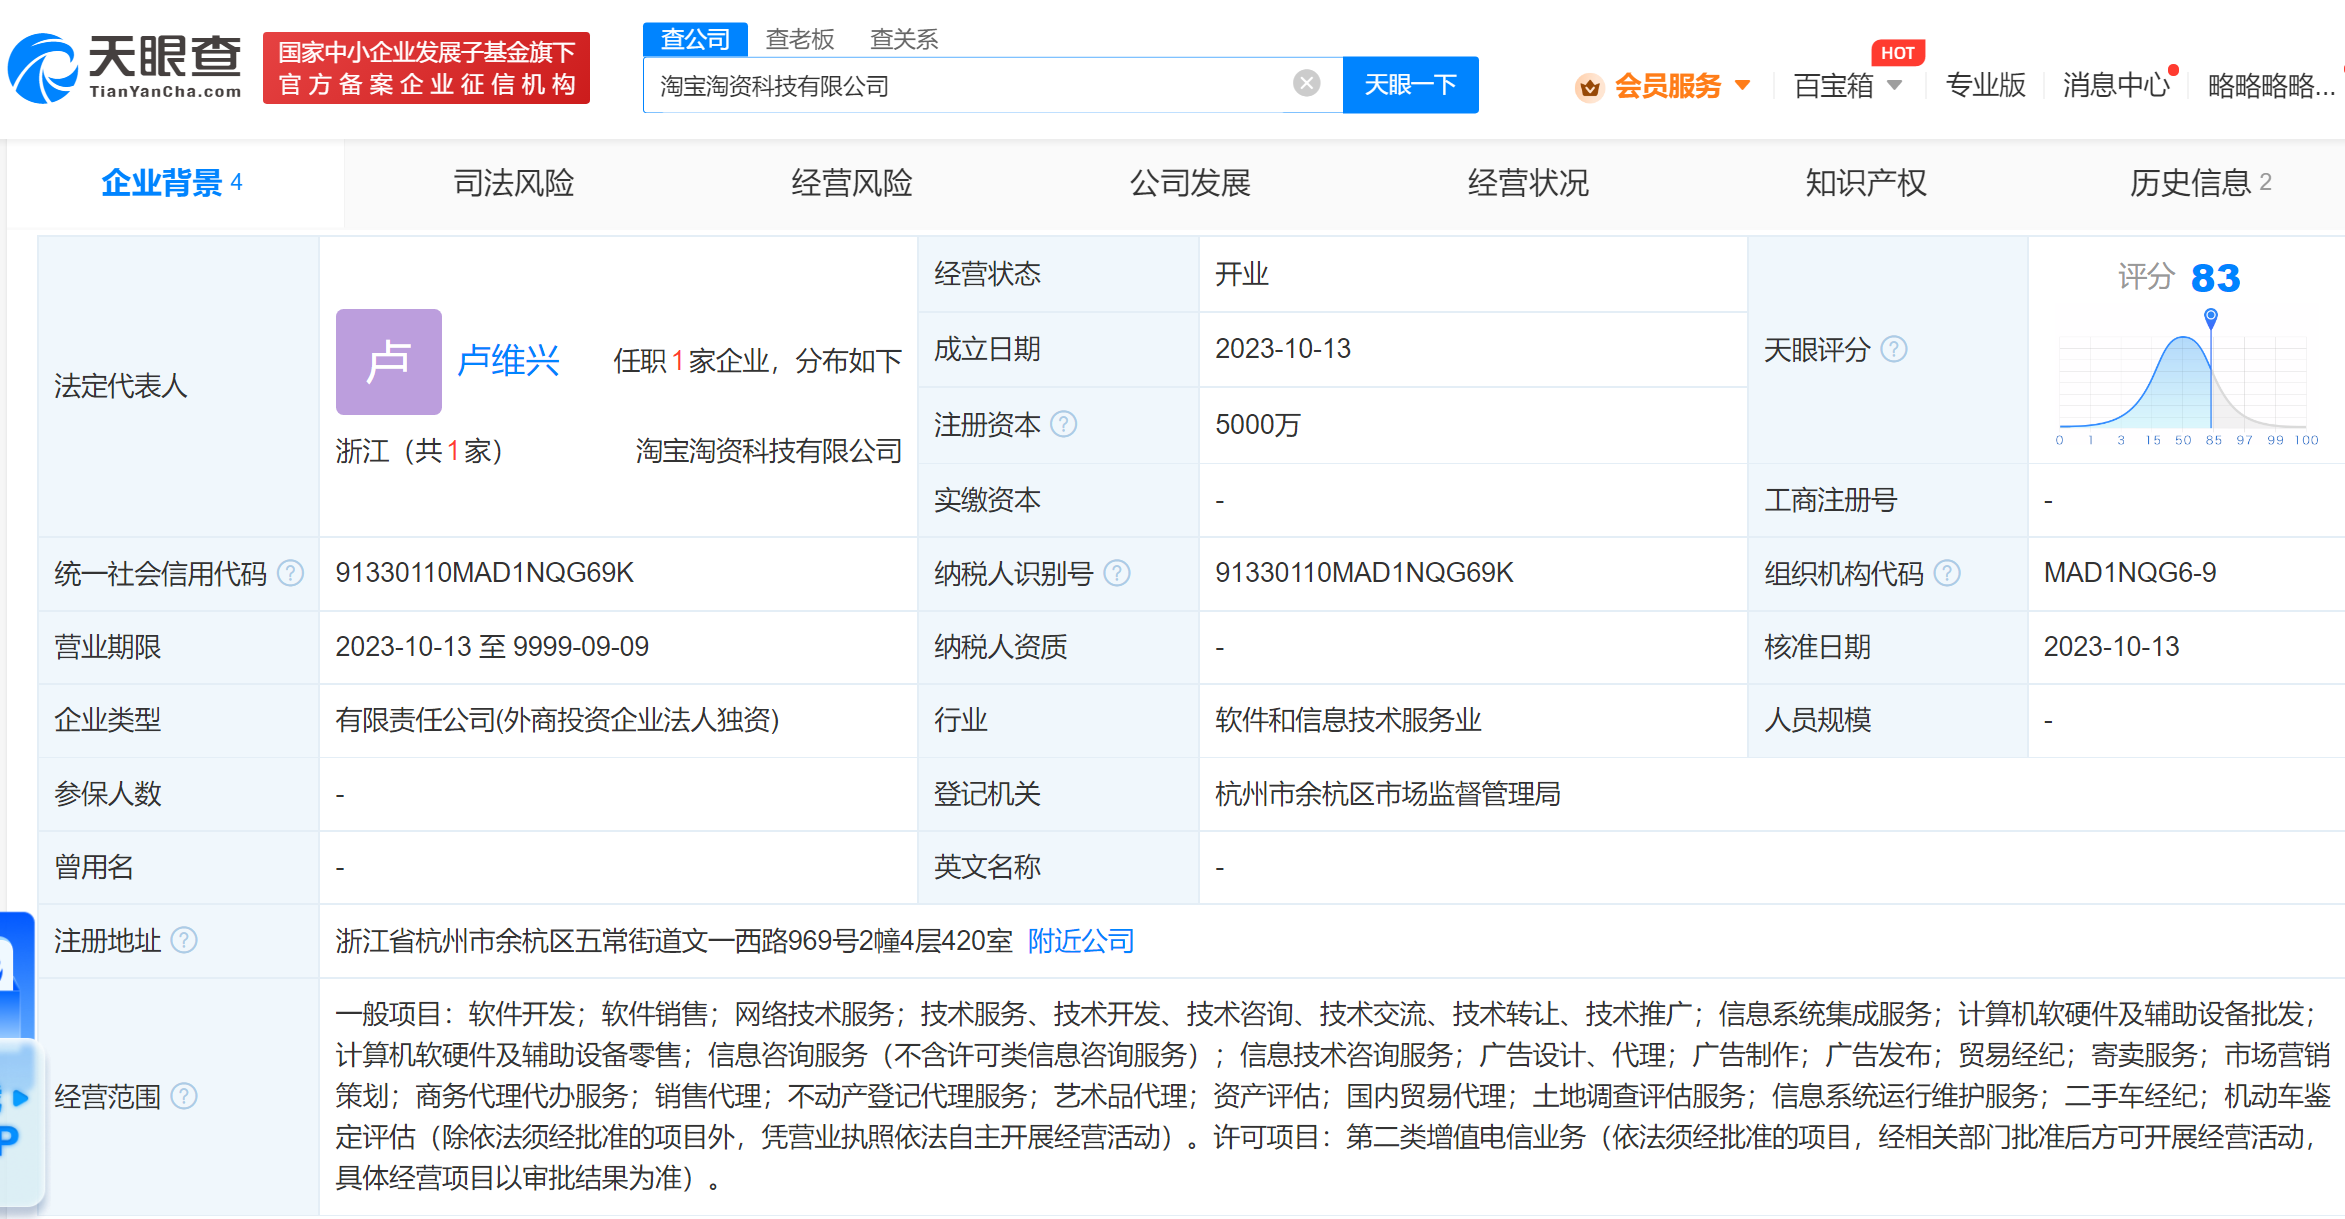Click the Tianyancha logo

125,68
